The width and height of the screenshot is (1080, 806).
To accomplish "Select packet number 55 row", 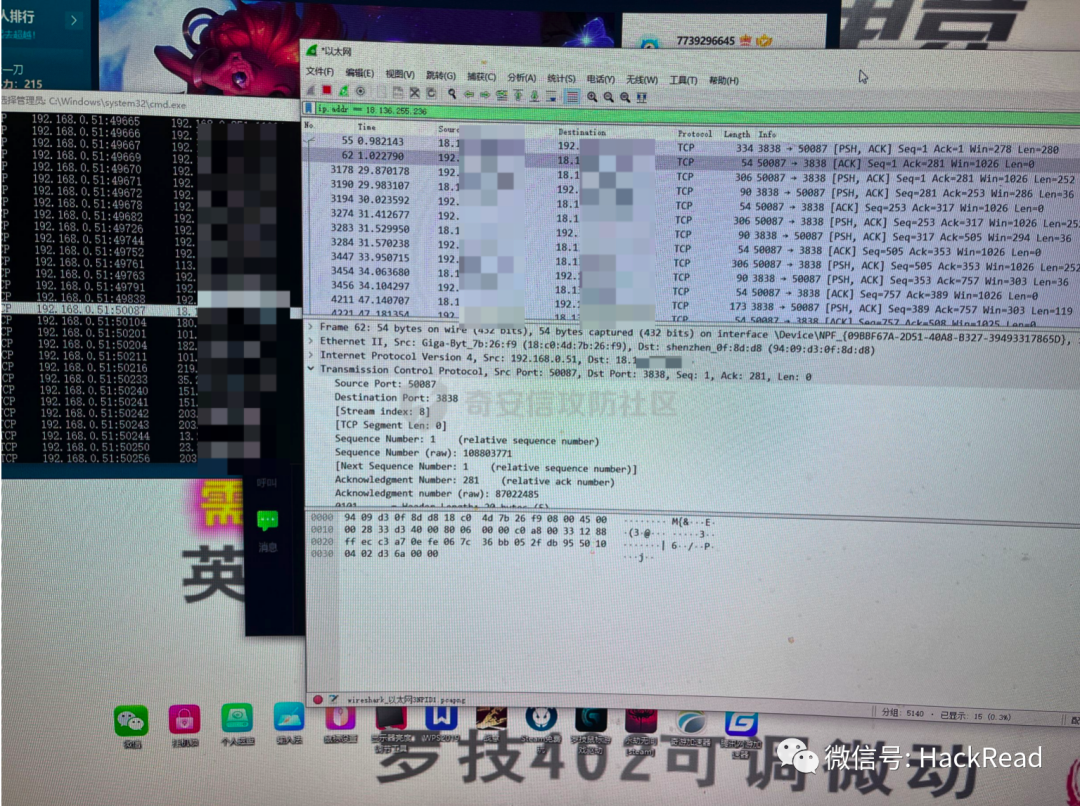I will pyautogui.click(x=692, y=144).
